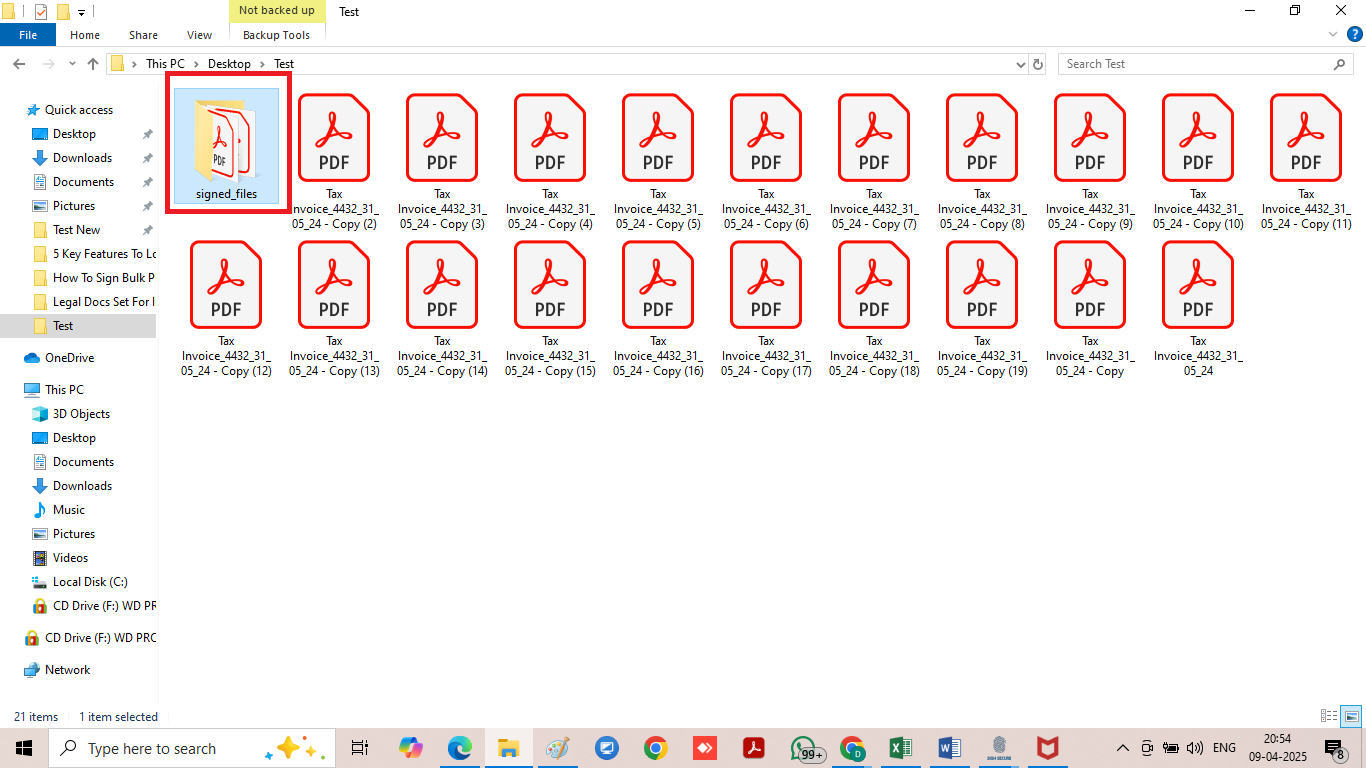Launch Excel from the taskbar

point(900,748)
